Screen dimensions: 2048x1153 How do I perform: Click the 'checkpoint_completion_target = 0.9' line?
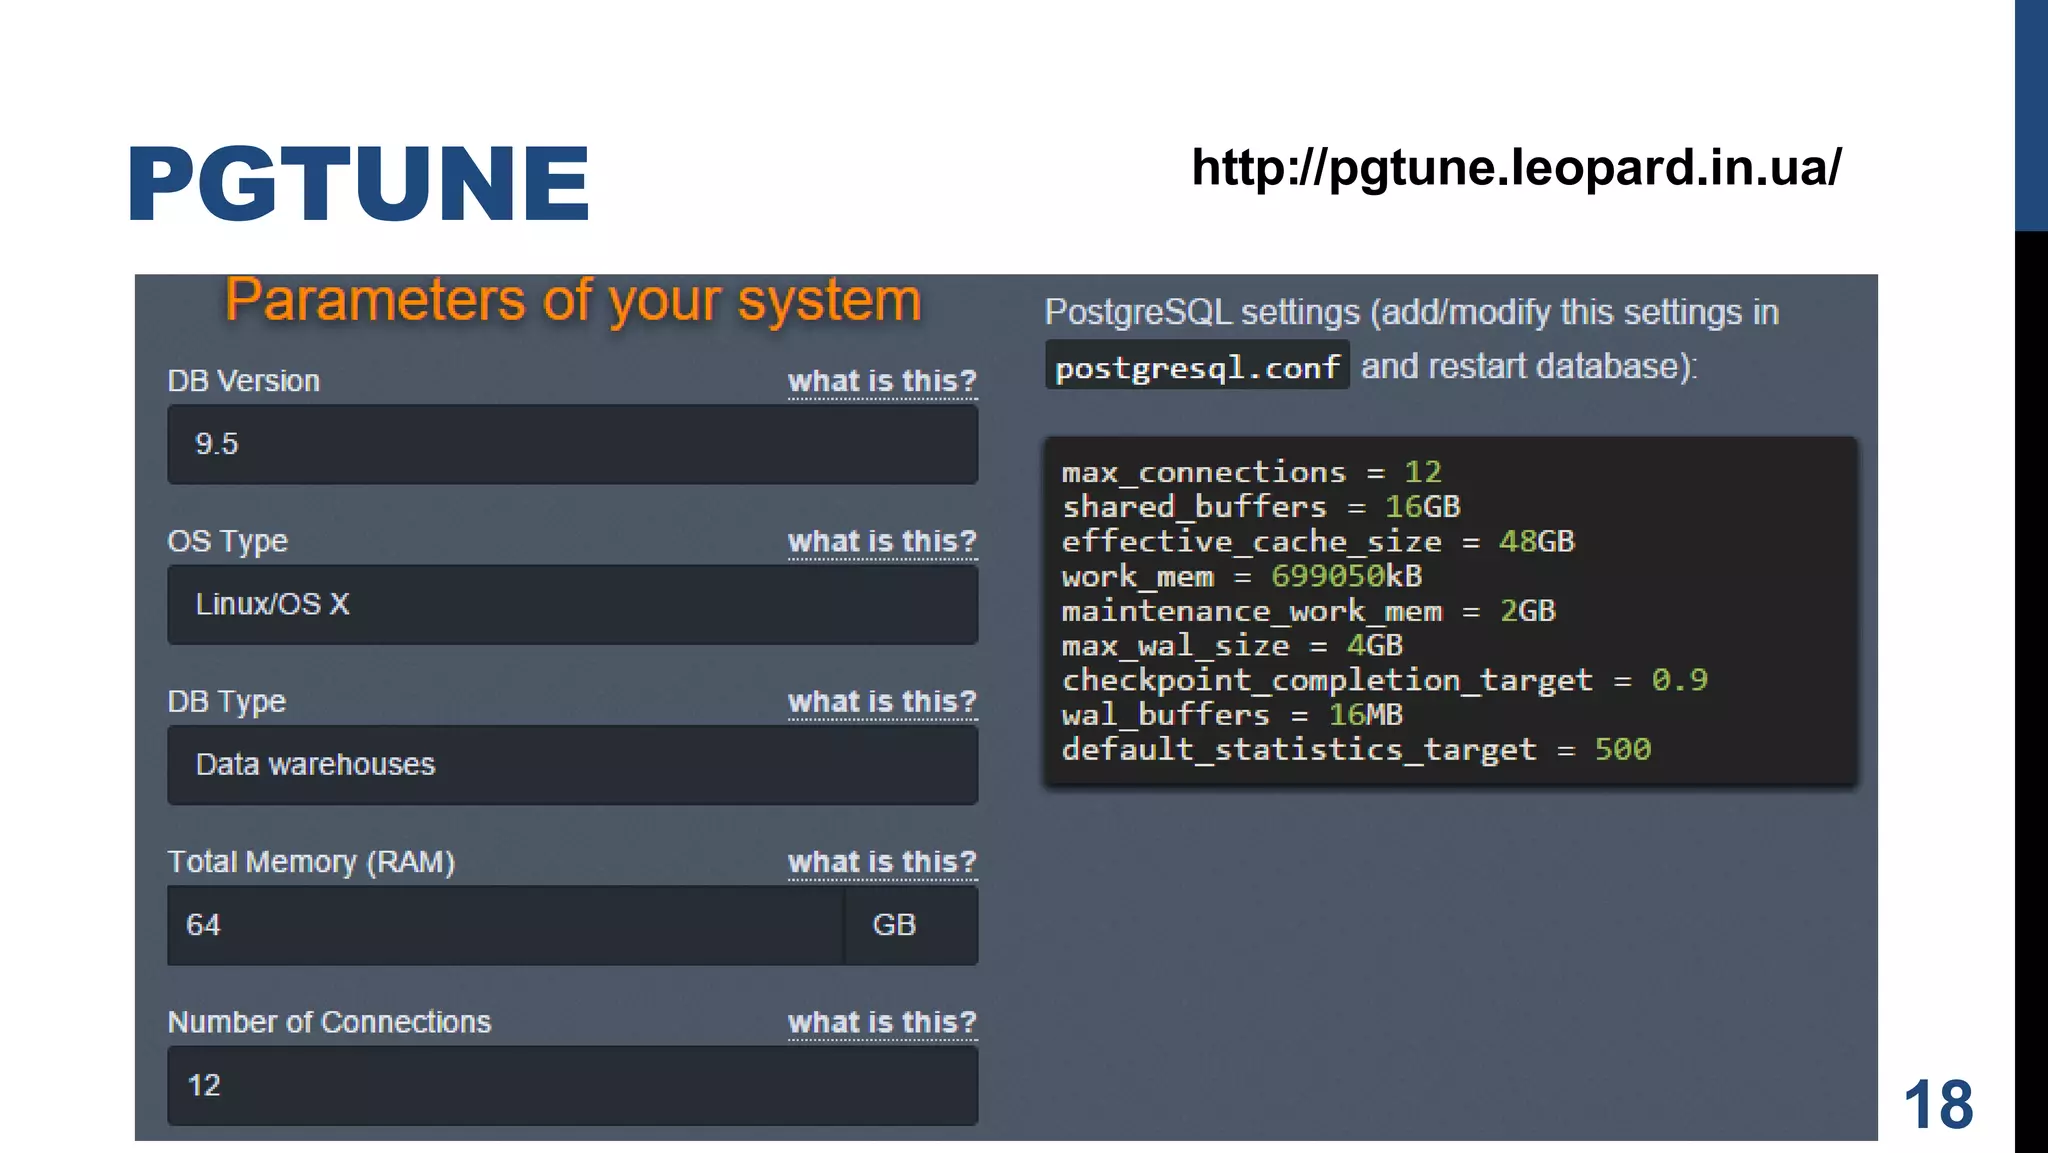[1385, 681]
